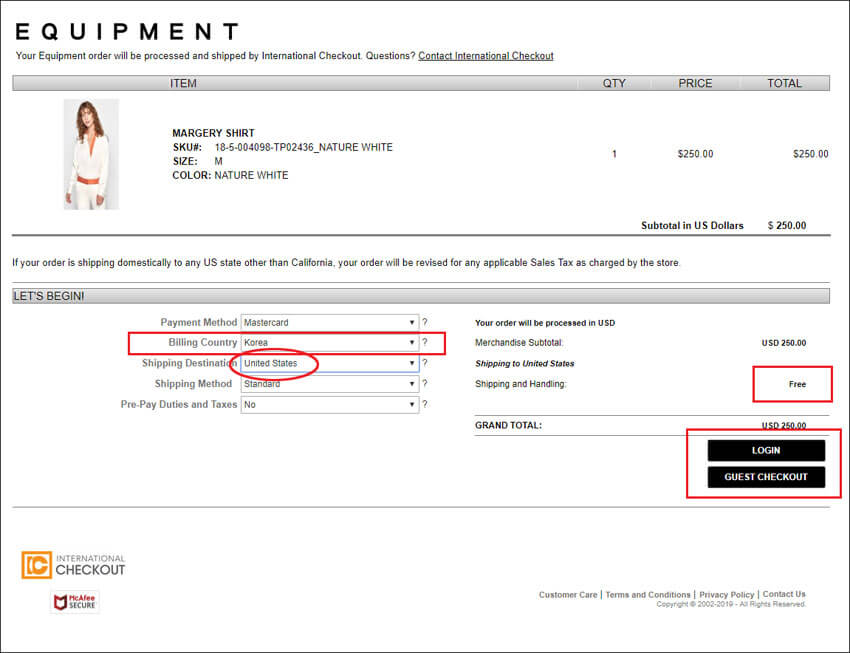The width and height of the screenshot is (850, 653).
Task: Click the Subtotal in US Dollars amount $ 250.00
Action: [x=787, y=225]
